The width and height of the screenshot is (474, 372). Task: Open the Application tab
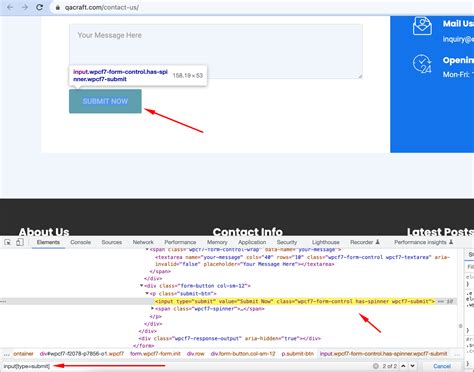pyautogui.click(x=252, y=242)
